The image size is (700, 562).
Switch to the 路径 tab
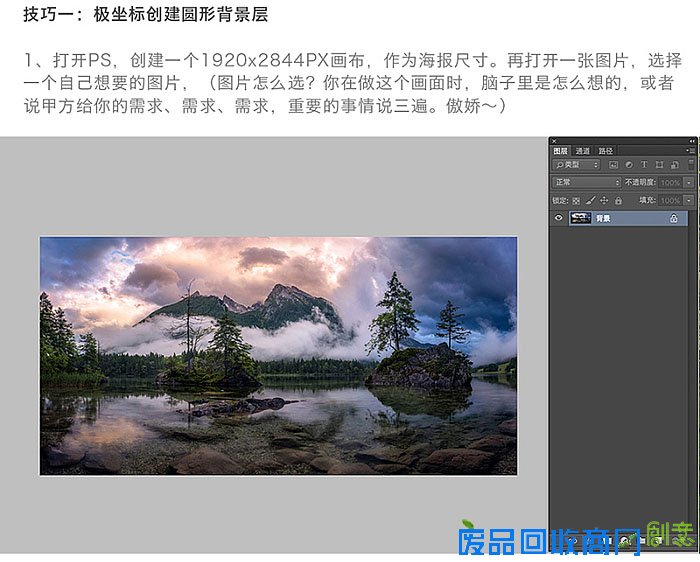pyautogui.click(x=605, y=151)
